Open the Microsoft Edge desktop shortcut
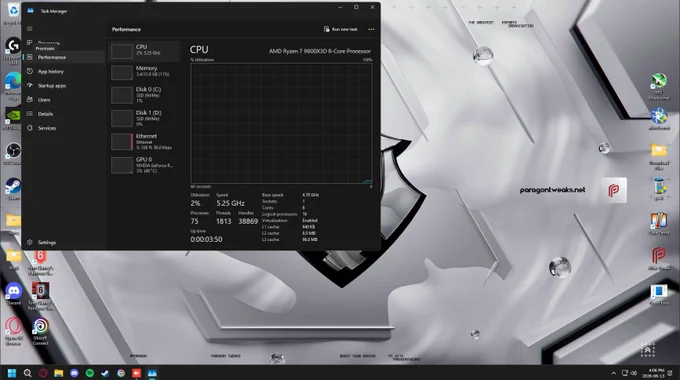Viewport: 680px width, 380px height. [x=12, y=86]
